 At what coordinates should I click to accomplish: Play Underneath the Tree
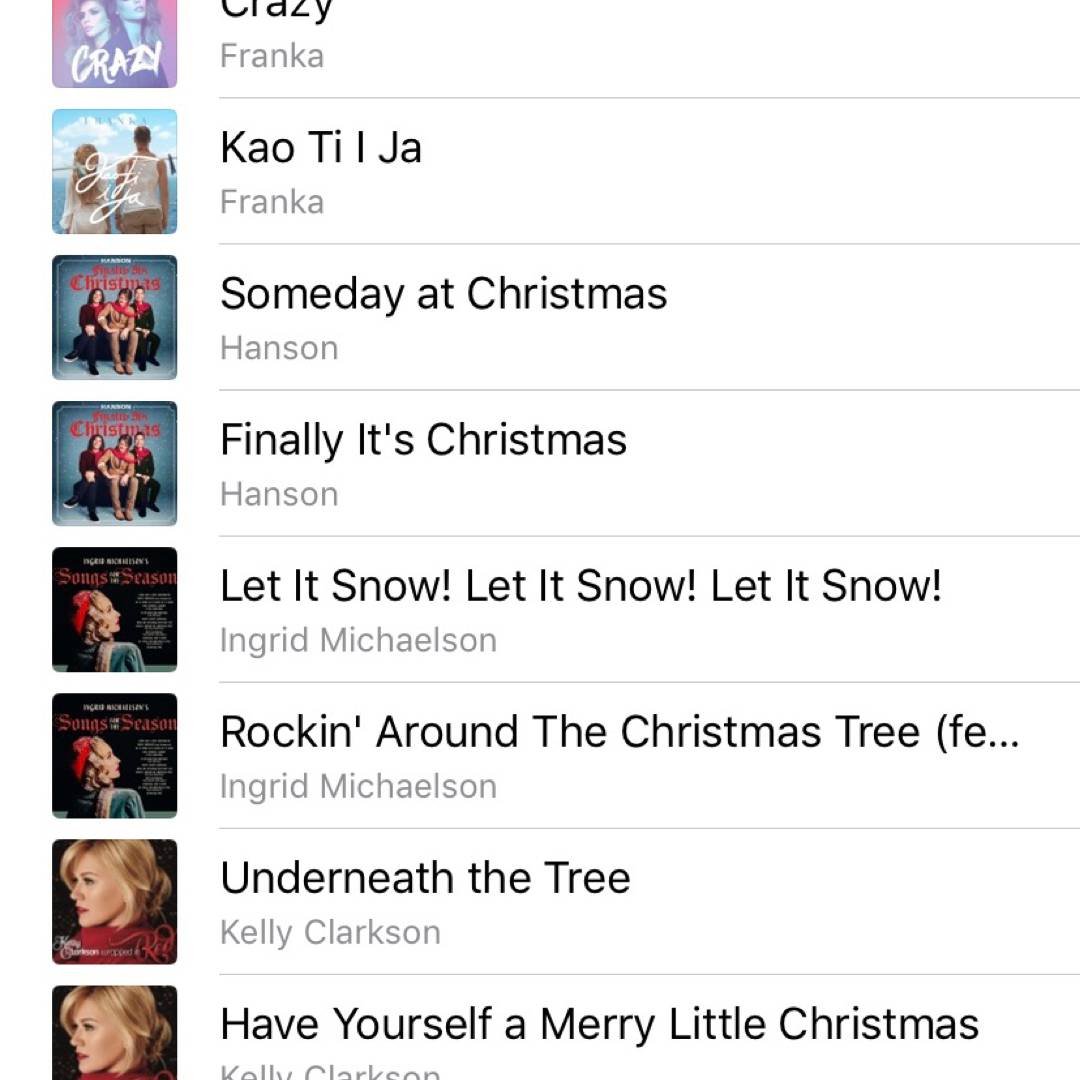click(x=425, y=878)
